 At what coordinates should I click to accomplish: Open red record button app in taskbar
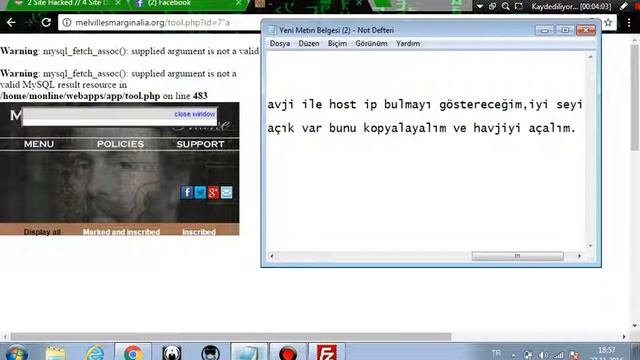[x=288, y=353]
